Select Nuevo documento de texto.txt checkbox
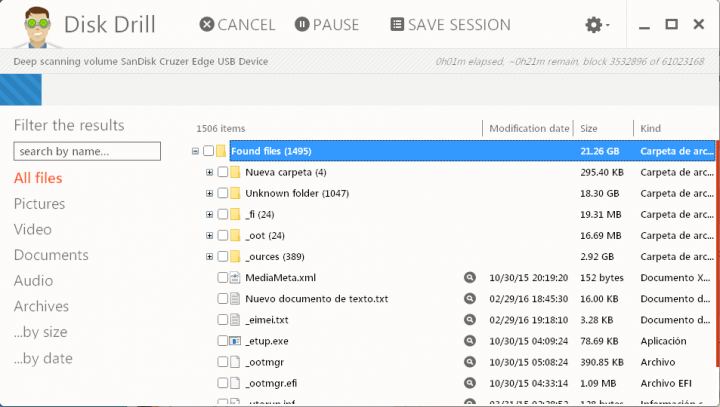Screen dimensions: 720x407 (x=223, y=299)
